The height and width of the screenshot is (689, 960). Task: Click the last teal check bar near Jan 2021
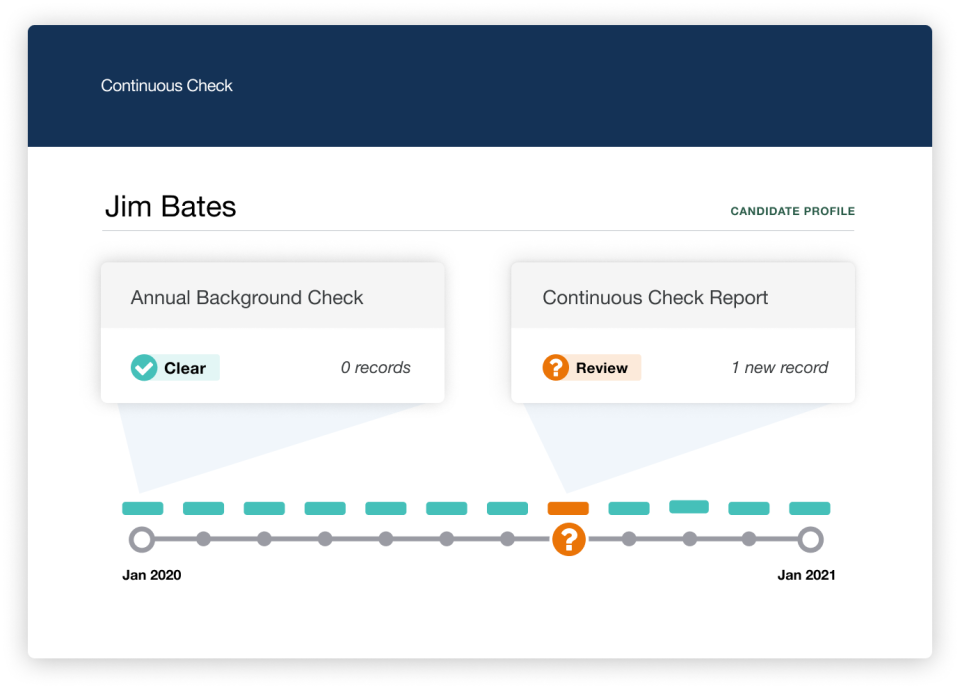click(x=810, y=508)
